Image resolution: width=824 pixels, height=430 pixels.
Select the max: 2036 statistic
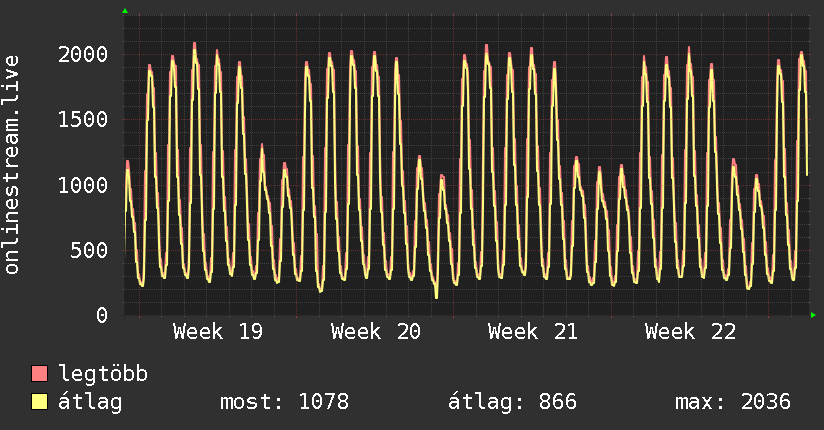pos(733,402)
